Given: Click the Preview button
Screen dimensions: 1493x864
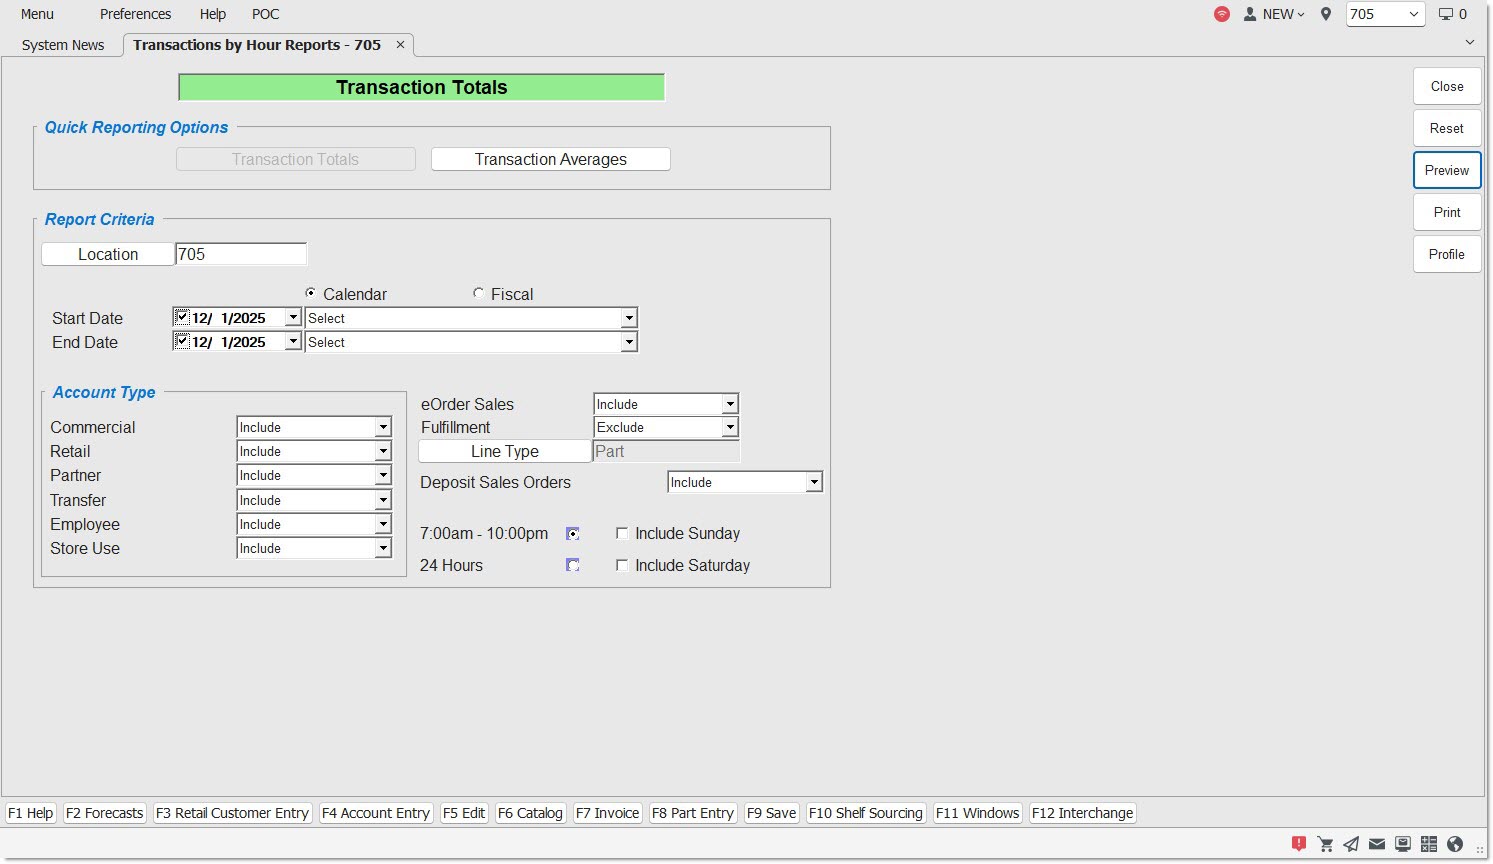Looking at the screenshot, I should click(1446, 170).
